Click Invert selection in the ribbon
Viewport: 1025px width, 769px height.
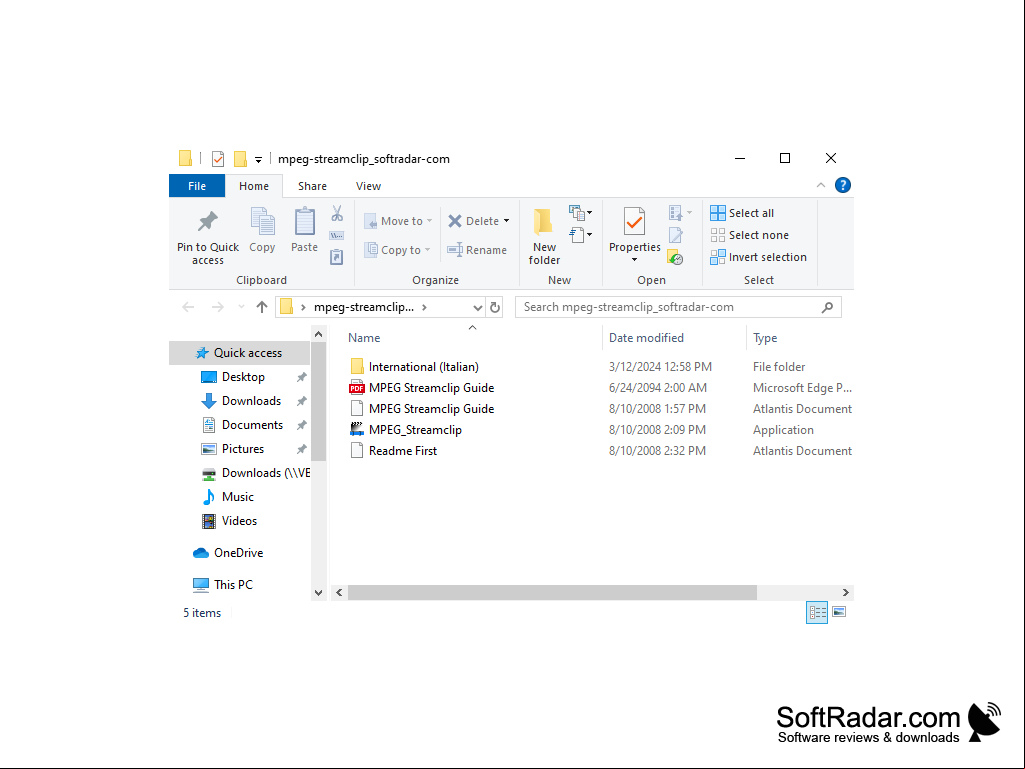(758, 257)
